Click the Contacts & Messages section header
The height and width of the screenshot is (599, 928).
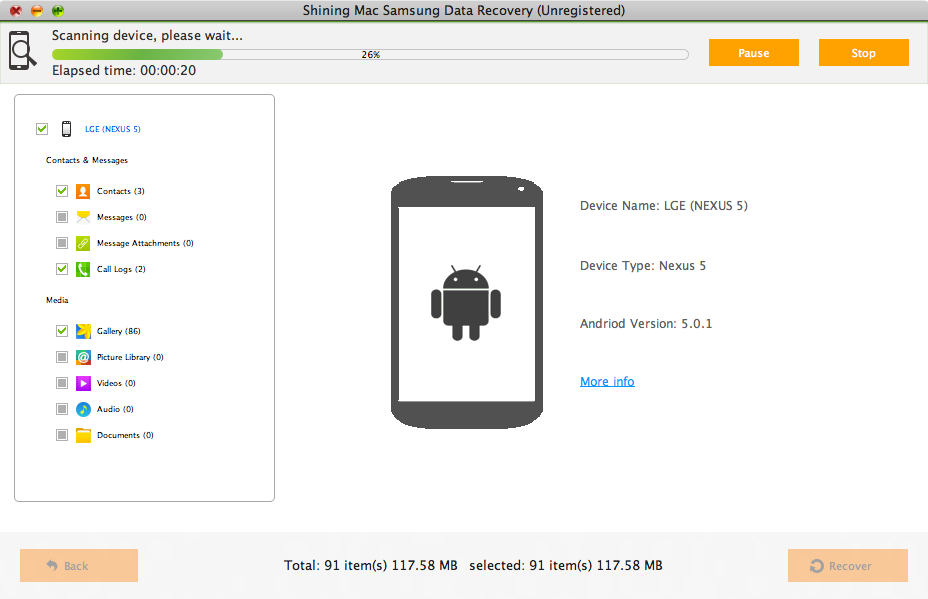(87, 160)
